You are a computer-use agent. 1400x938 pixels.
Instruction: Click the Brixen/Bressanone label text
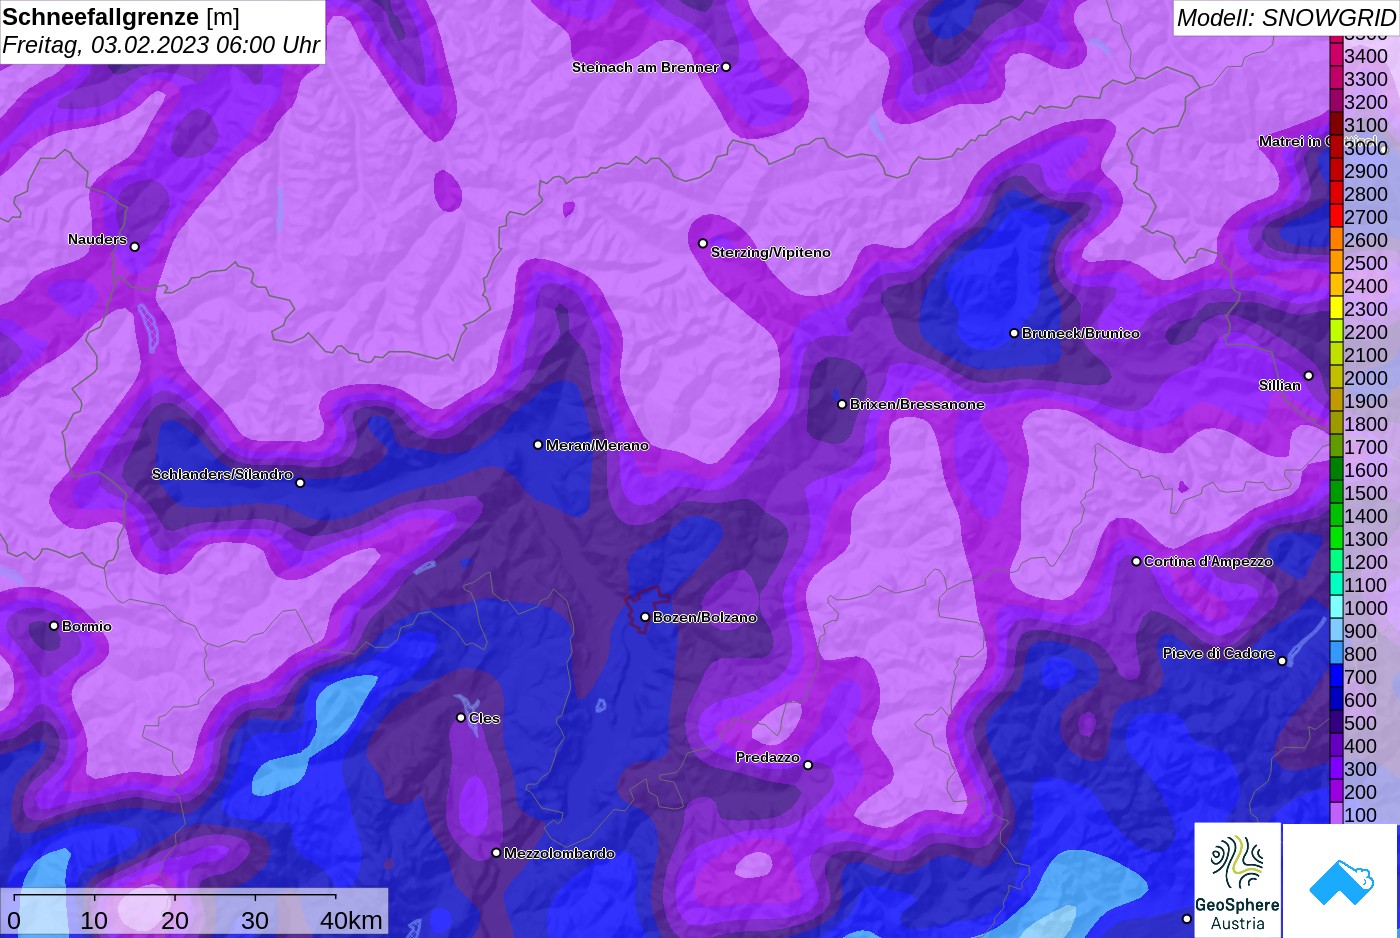[x=917, y=404]
